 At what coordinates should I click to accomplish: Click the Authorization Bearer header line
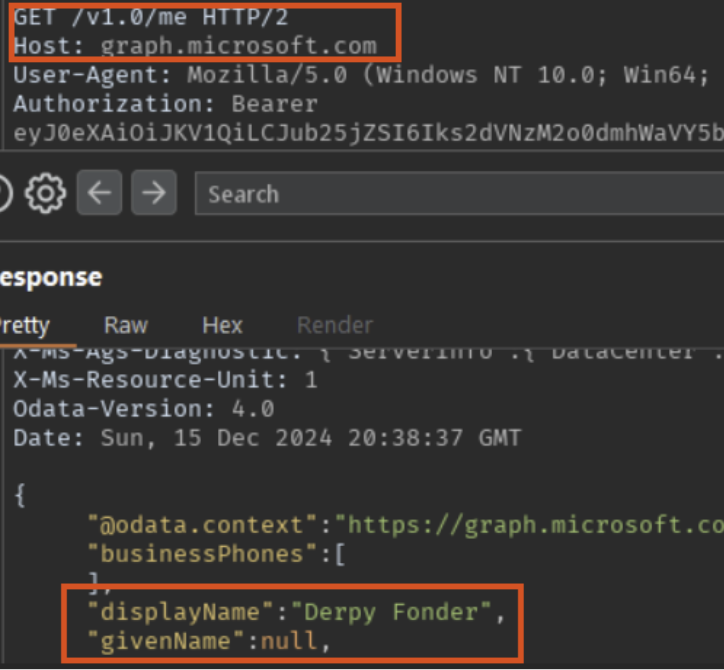[x=165, y=103]
